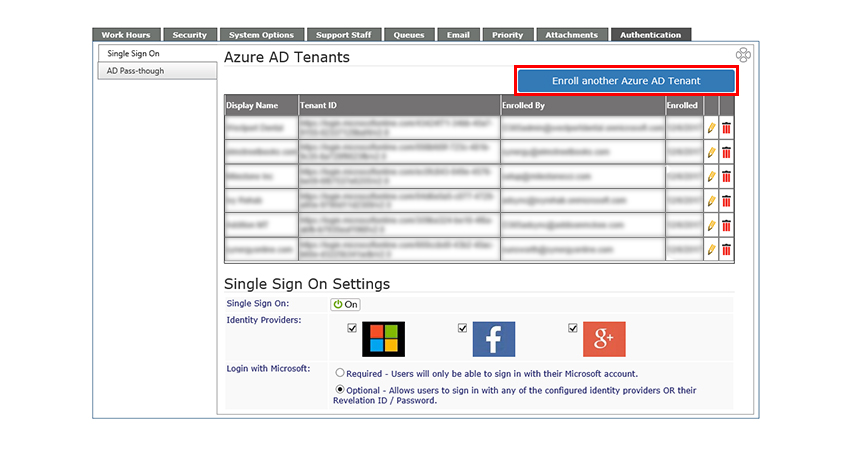Click the Microsoft identity provider logo
Viewport: 852px width, 452px height.
pos(384,339)
